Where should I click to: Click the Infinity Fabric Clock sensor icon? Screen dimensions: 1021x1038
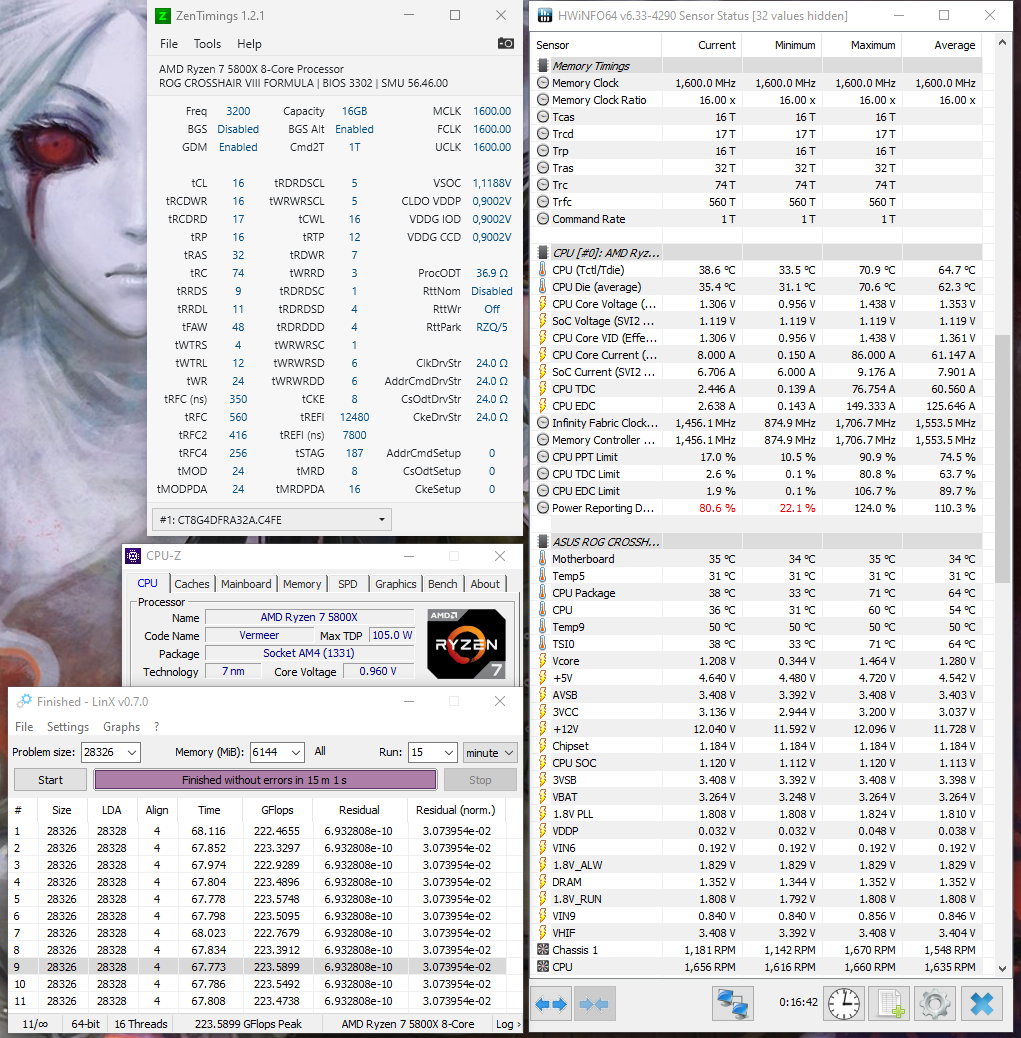pyautogui.click(x=543, y=422)
